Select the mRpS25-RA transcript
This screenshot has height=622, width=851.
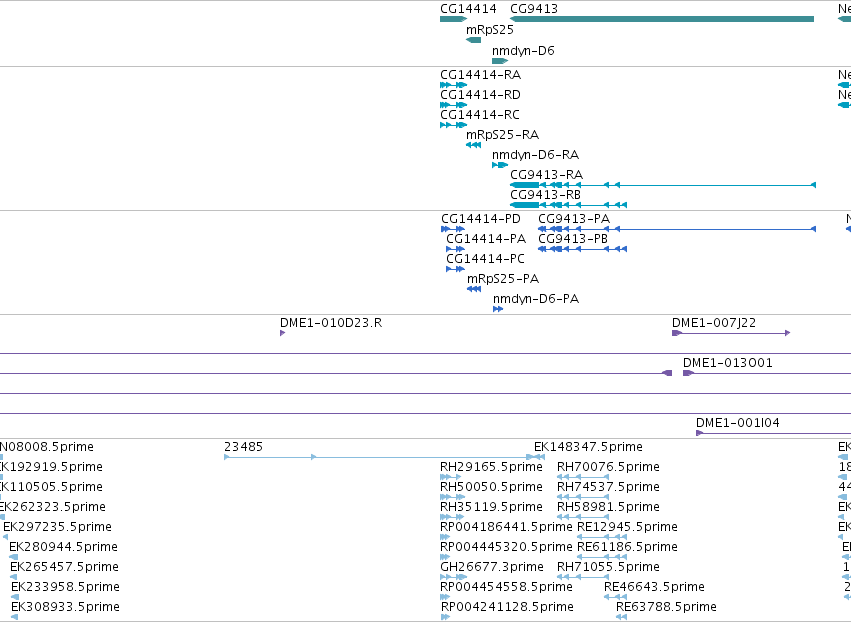473,145
